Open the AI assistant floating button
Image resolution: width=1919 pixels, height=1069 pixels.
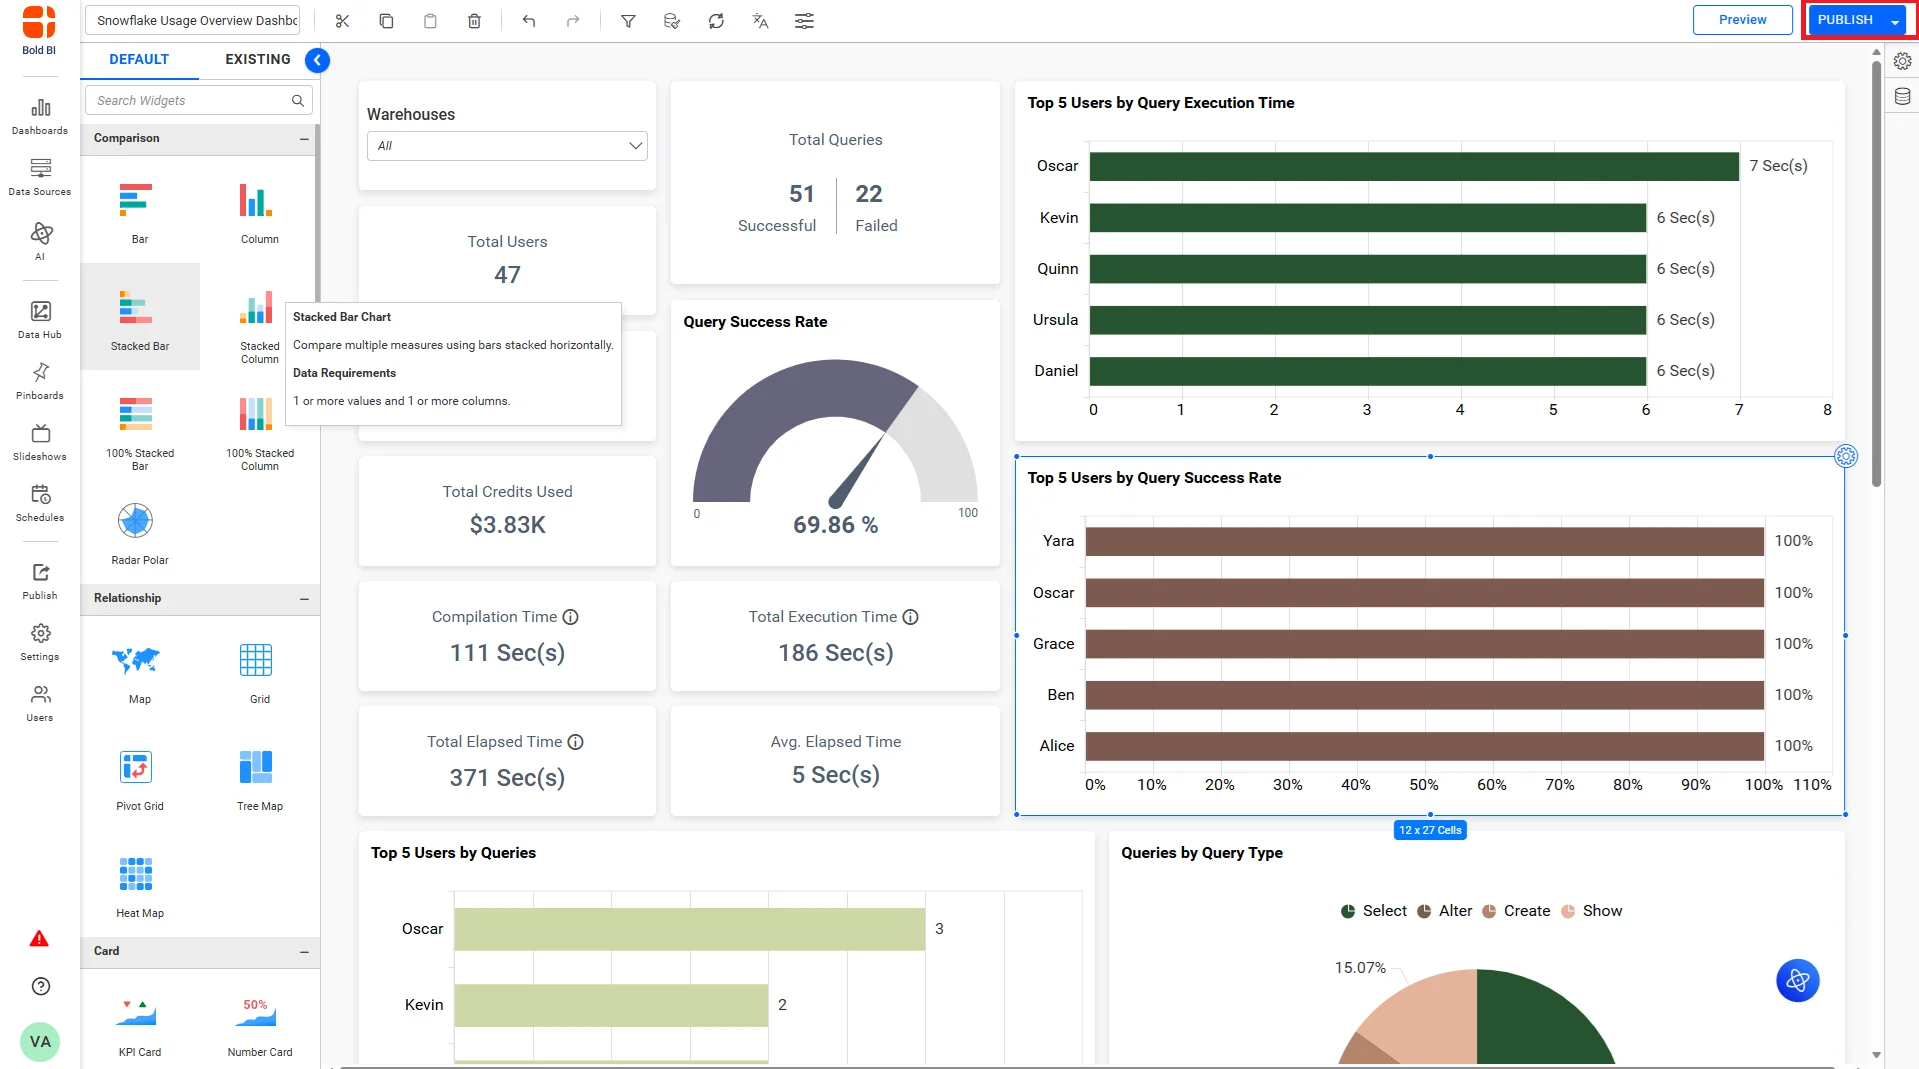click(1797, 980)
